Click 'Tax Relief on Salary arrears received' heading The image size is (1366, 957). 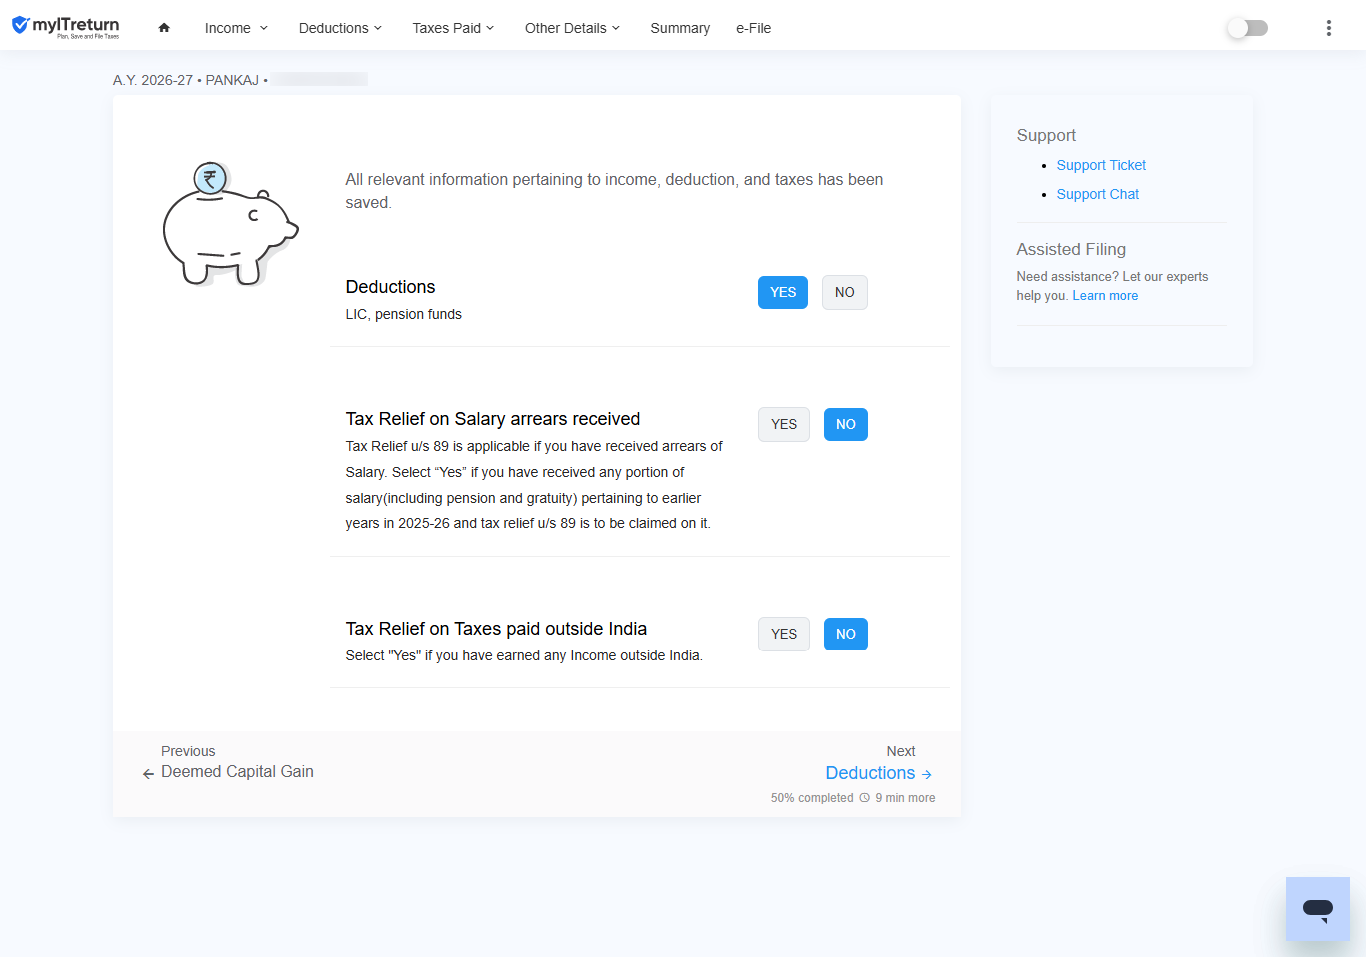tap(493, 419)
